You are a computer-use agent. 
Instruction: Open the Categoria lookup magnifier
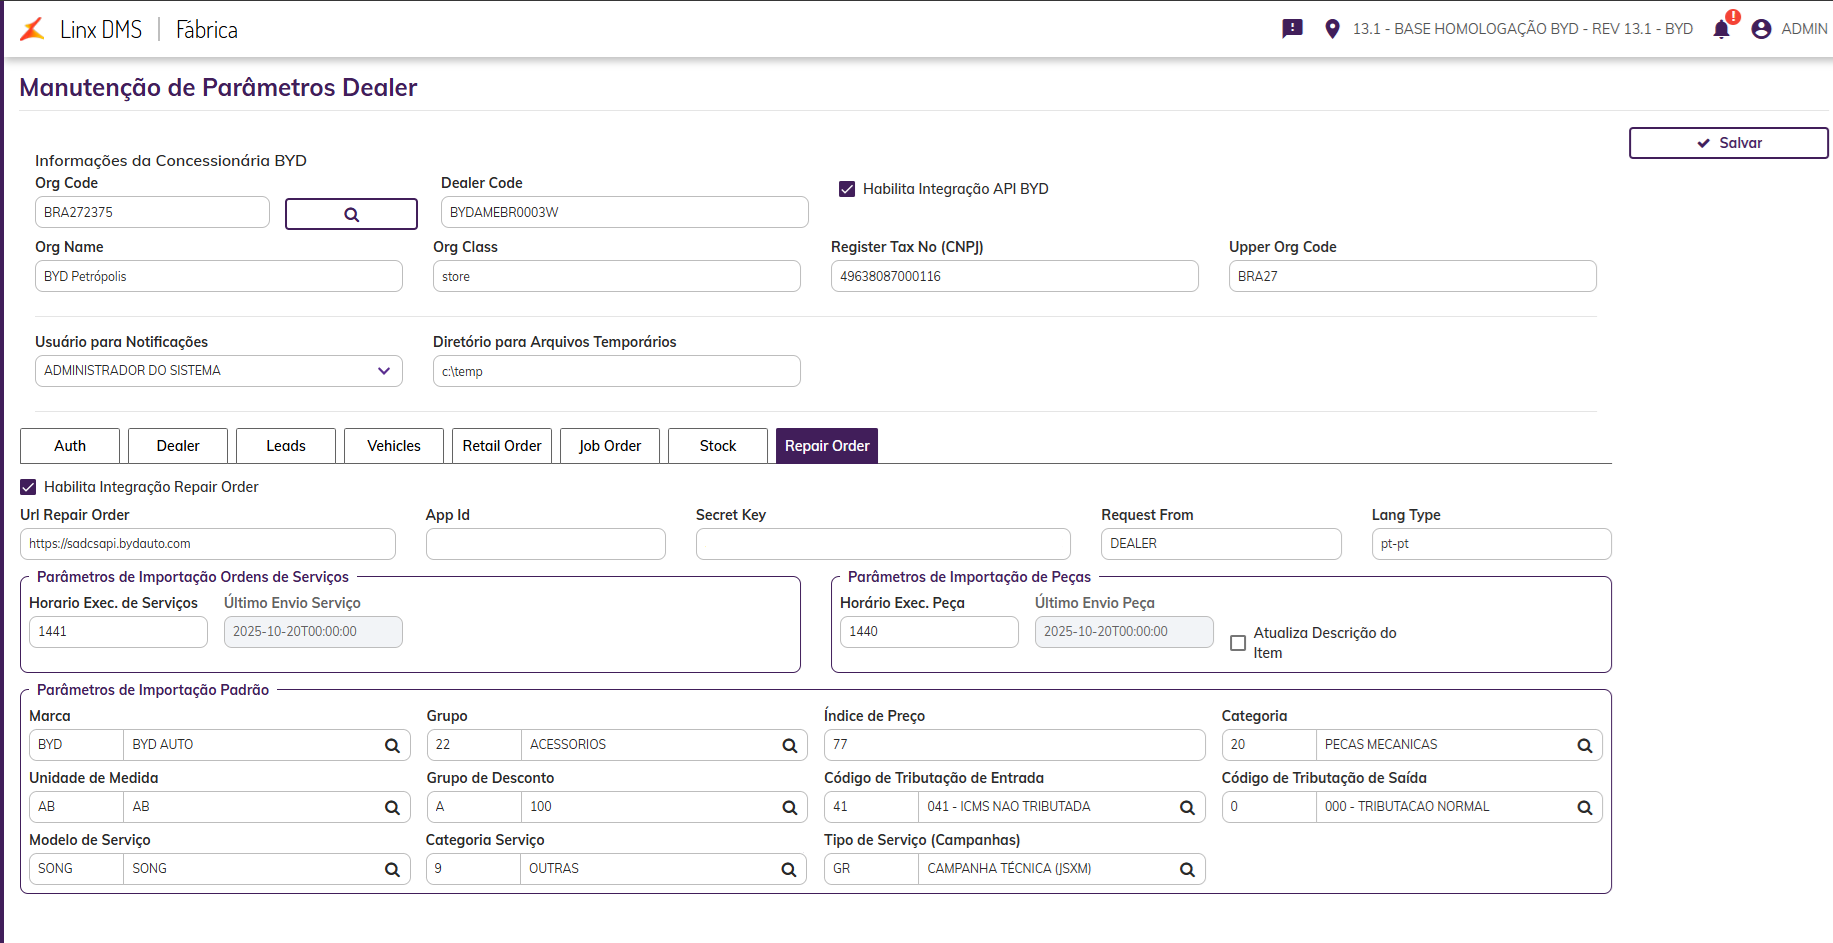click(x=1584, y=746)
